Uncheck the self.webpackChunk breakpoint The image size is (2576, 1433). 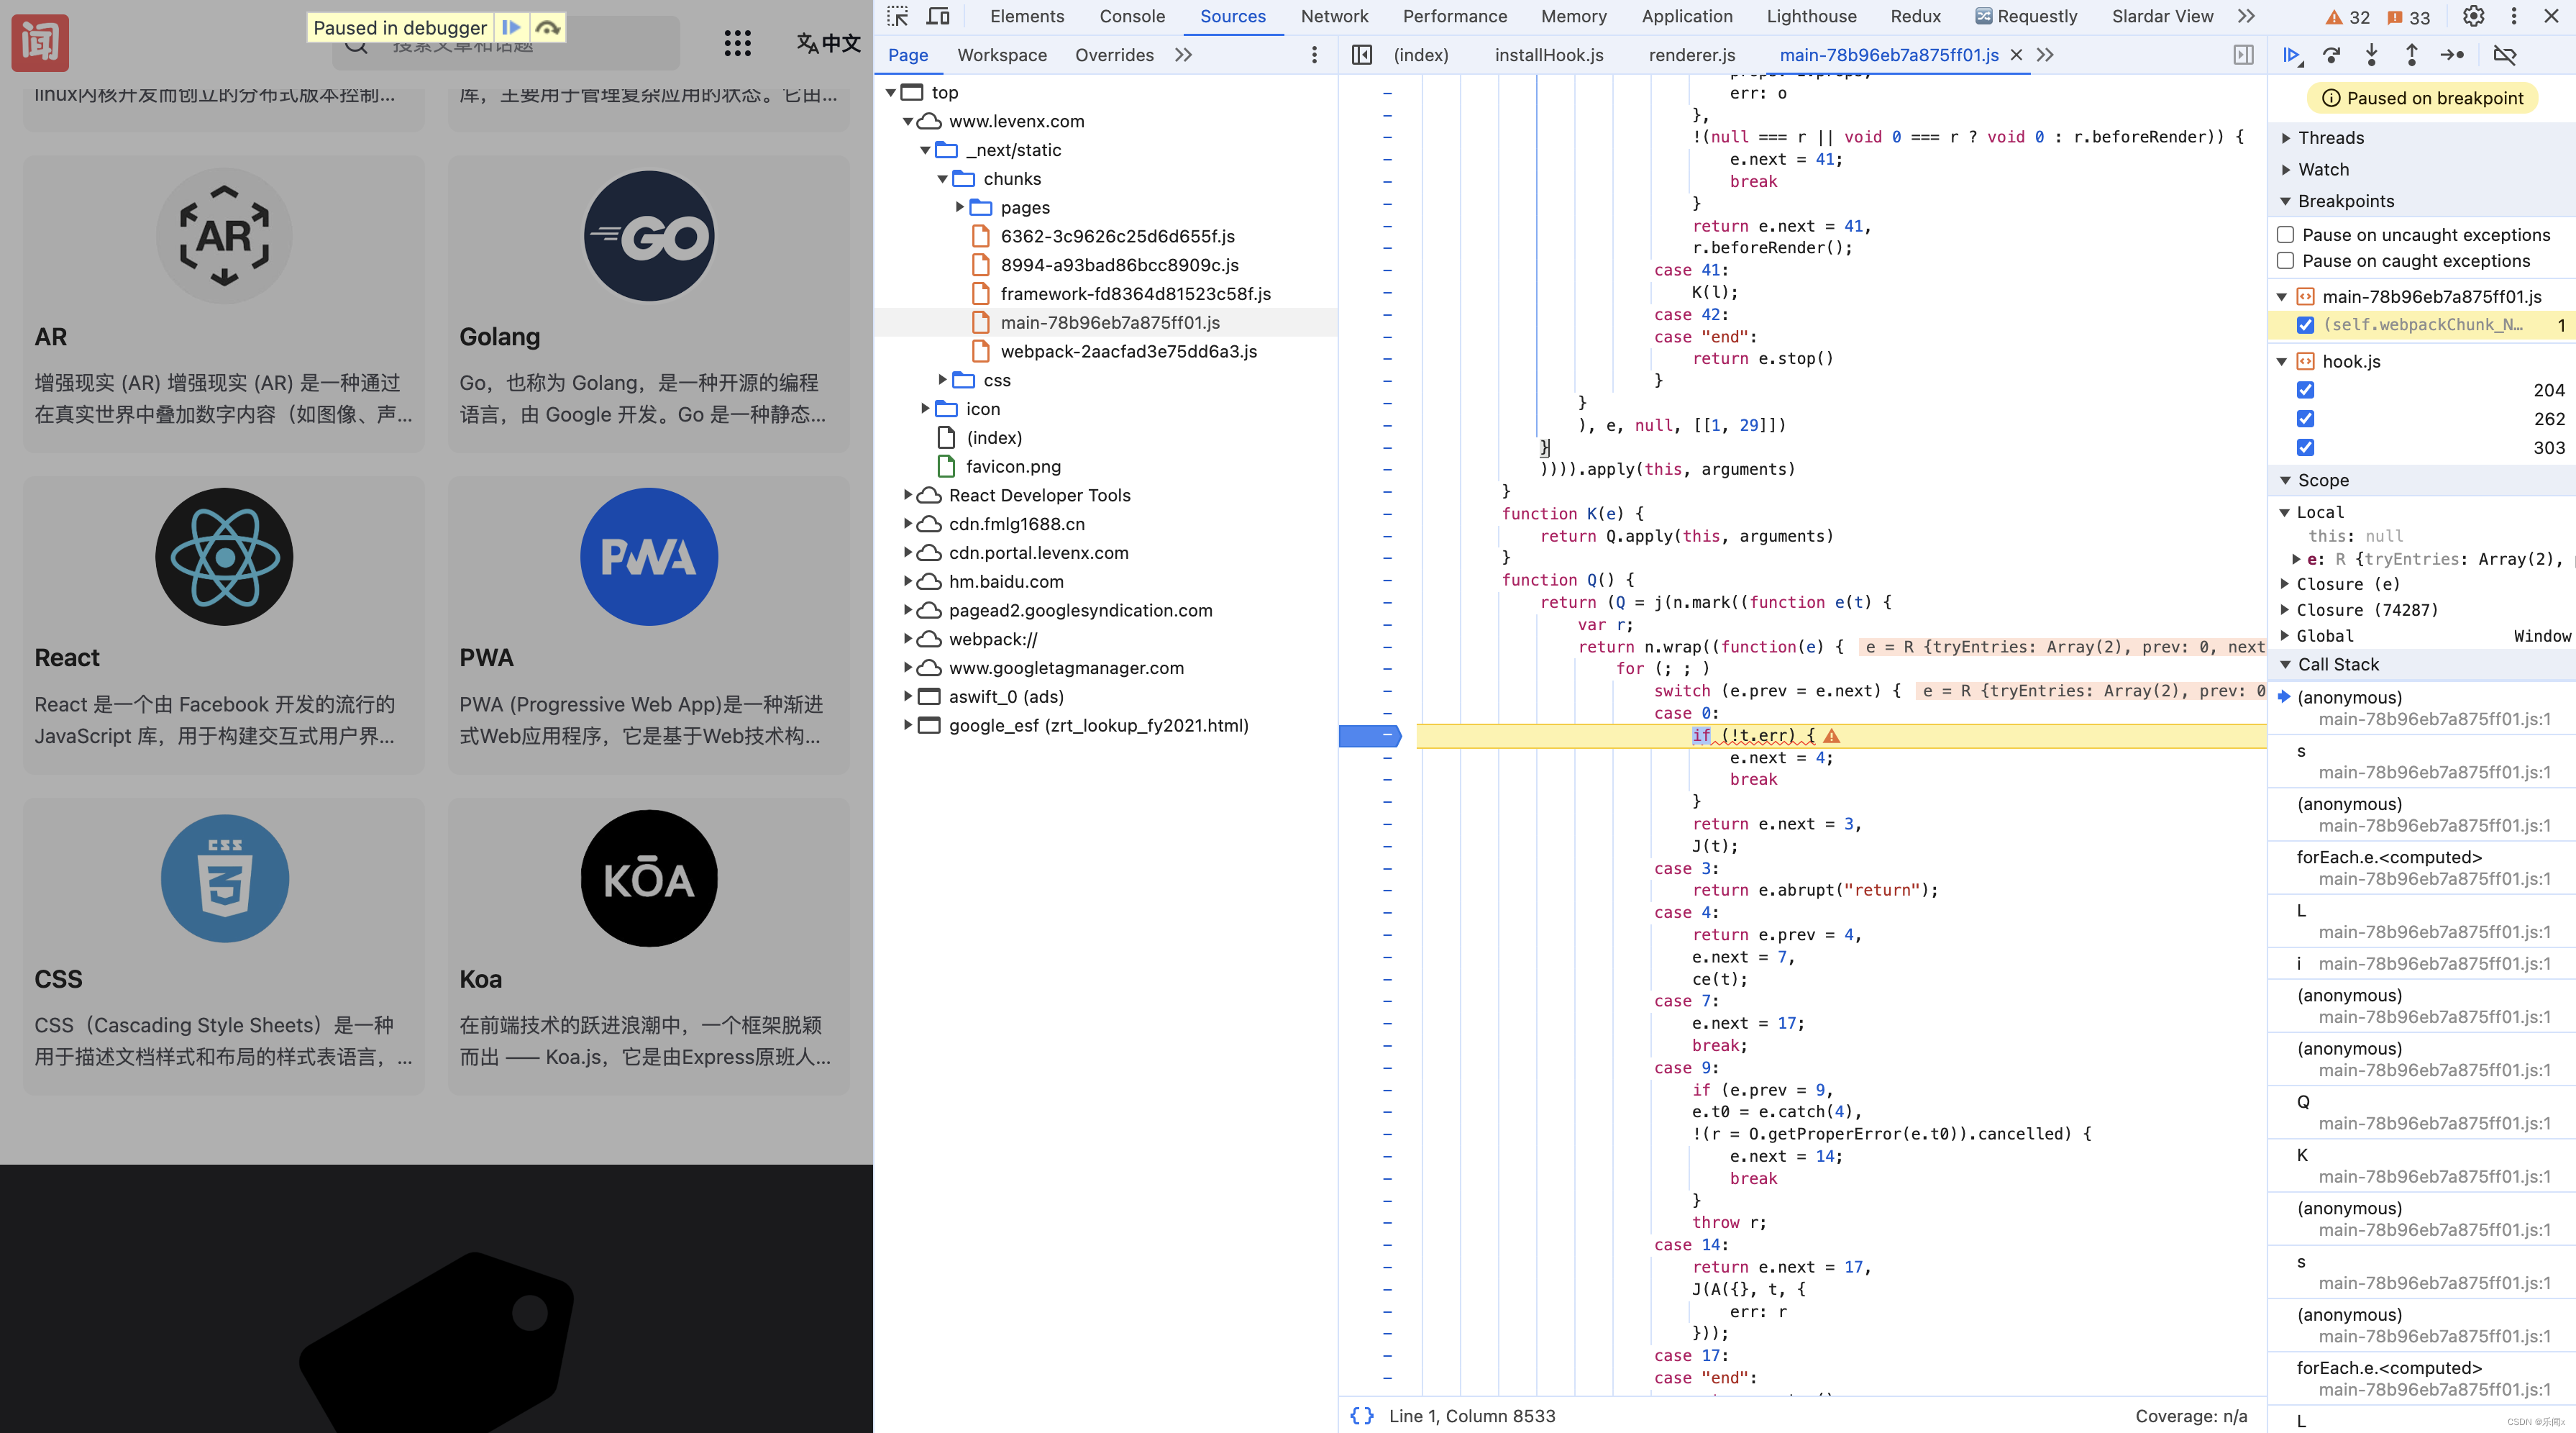[2305, 325]
